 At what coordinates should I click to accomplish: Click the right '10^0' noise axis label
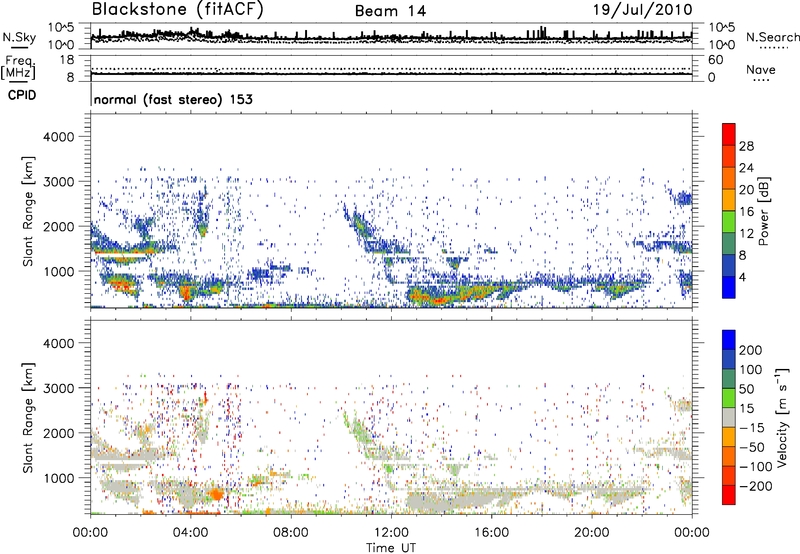pyautogui.click(x=722, y=45)
